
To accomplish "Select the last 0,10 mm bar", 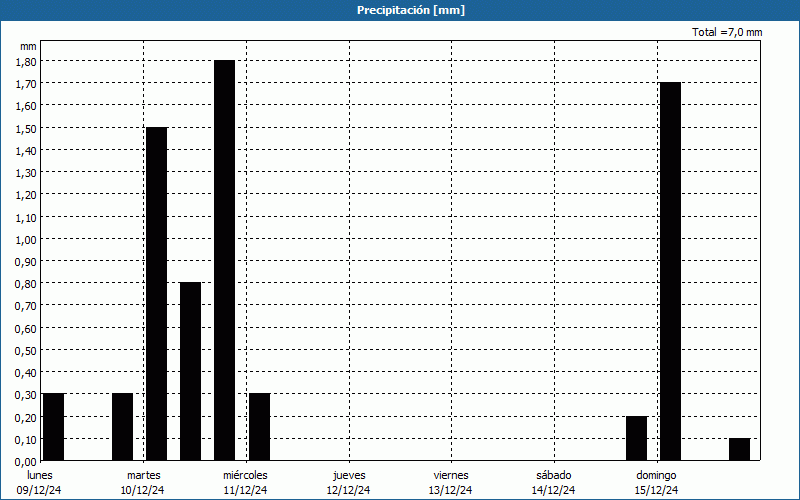I will 739,449.
